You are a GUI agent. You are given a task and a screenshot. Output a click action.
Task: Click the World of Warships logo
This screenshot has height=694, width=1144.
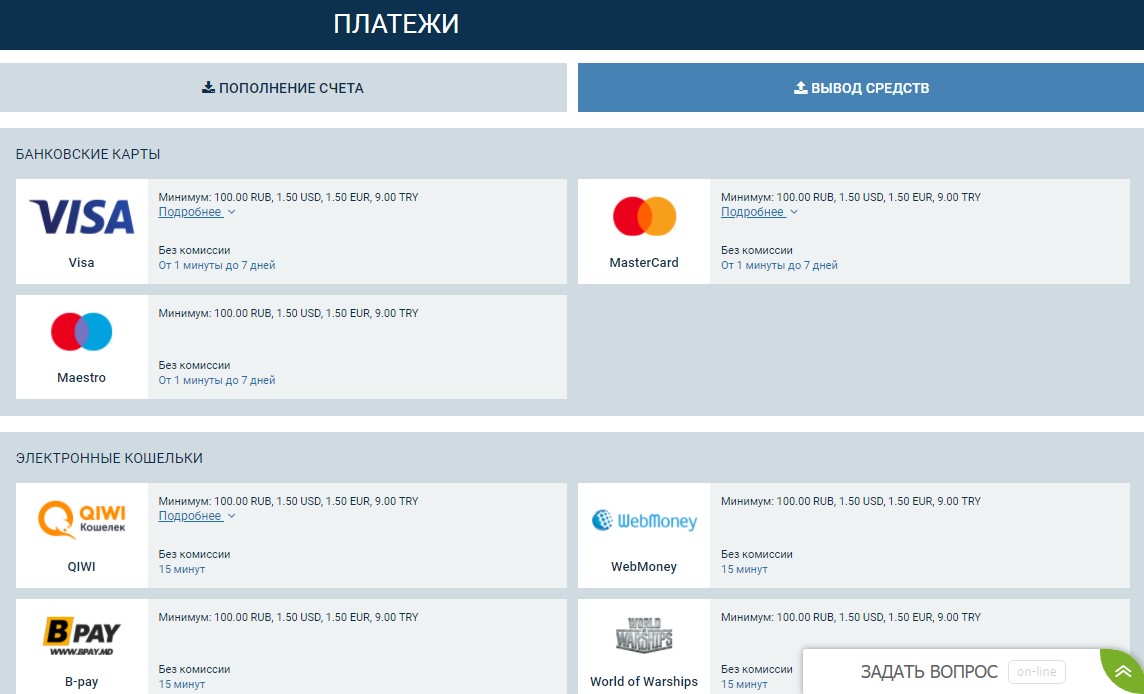(x=644, y=635)
